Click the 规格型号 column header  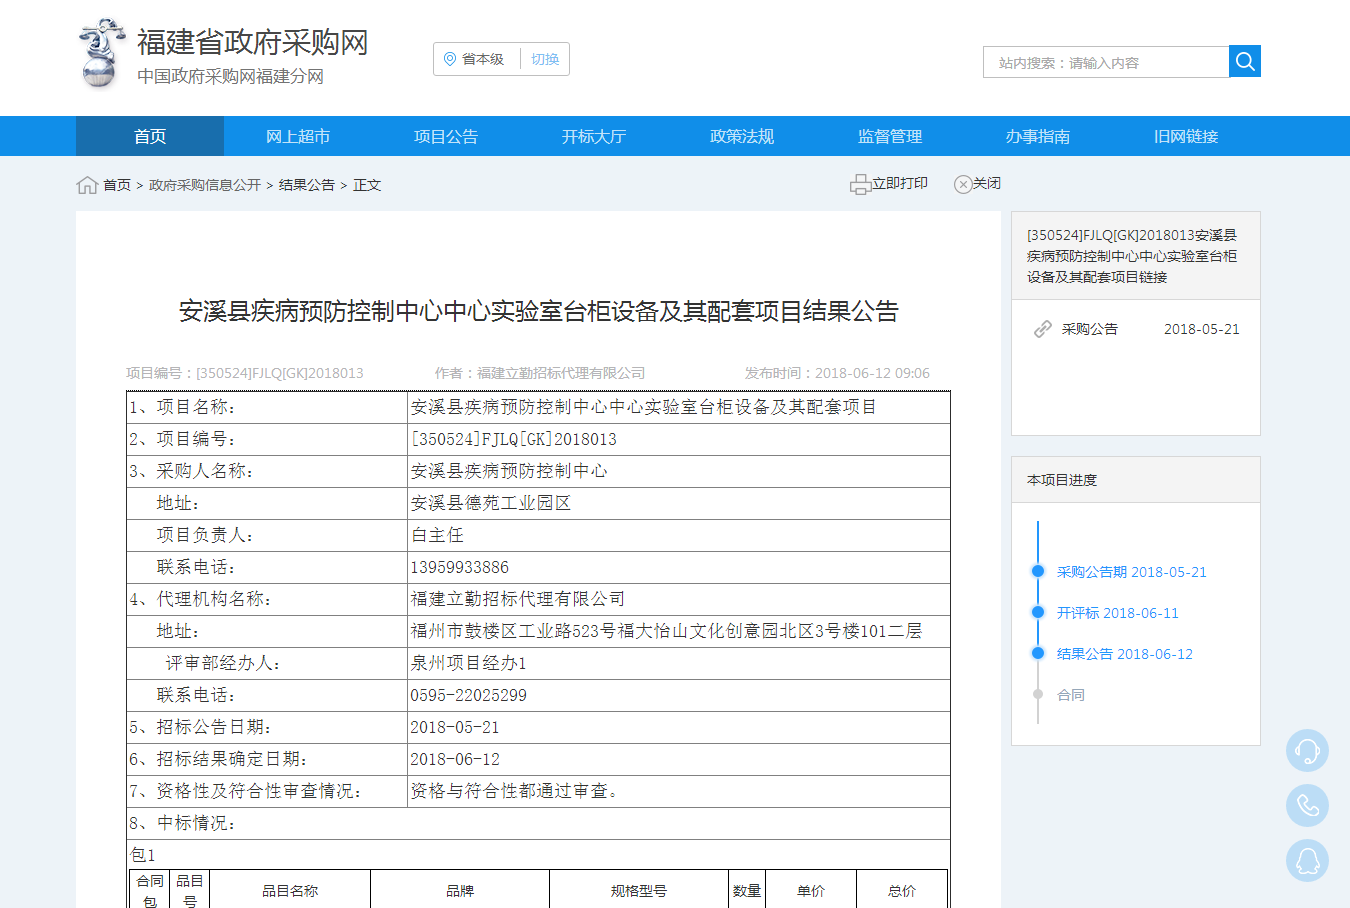coord(639,890)
